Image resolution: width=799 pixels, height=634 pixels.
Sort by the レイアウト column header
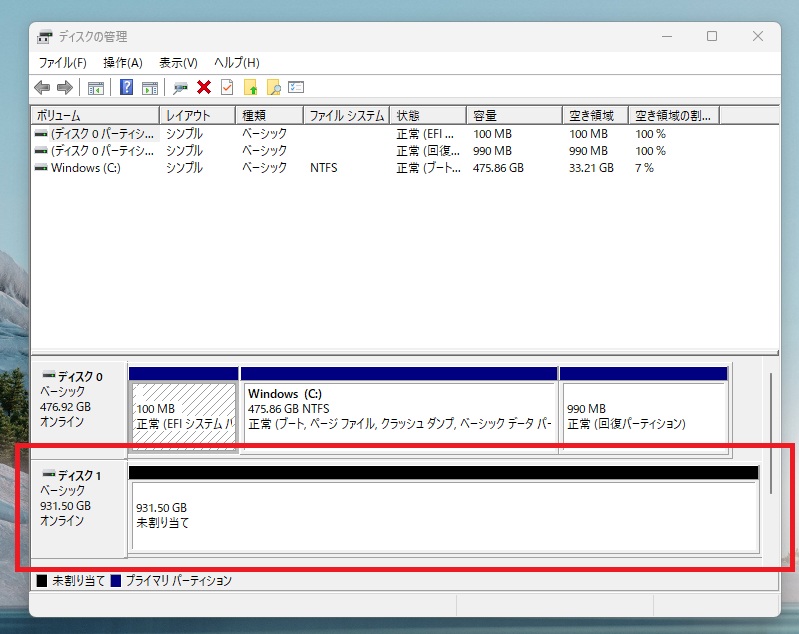click(198, 116)
